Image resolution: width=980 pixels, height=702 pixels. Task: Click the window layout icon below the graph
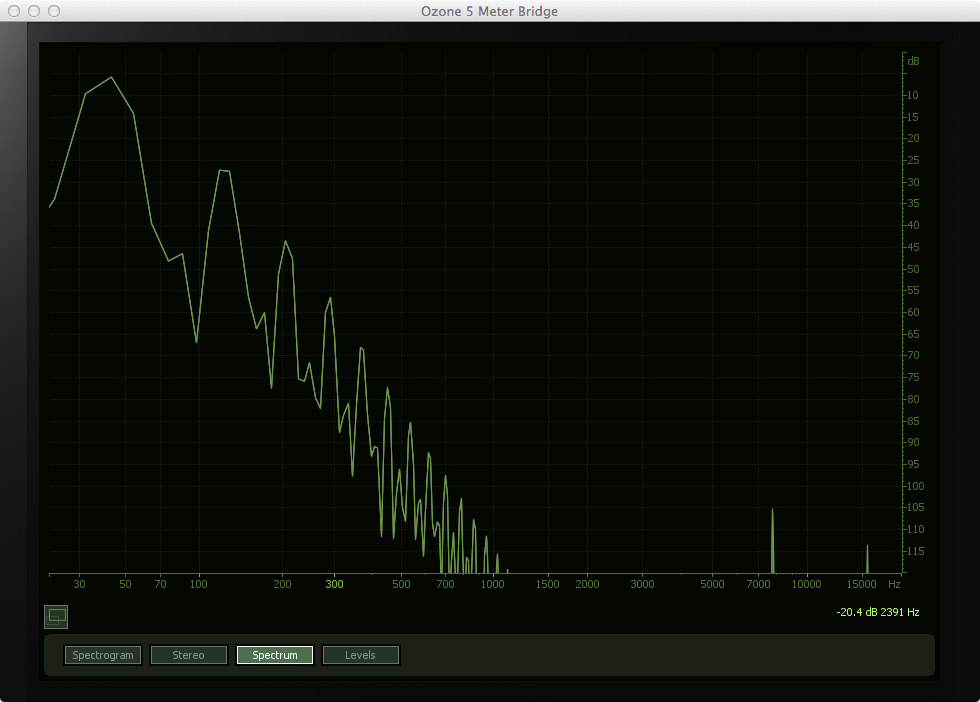[x=56, y=617]
